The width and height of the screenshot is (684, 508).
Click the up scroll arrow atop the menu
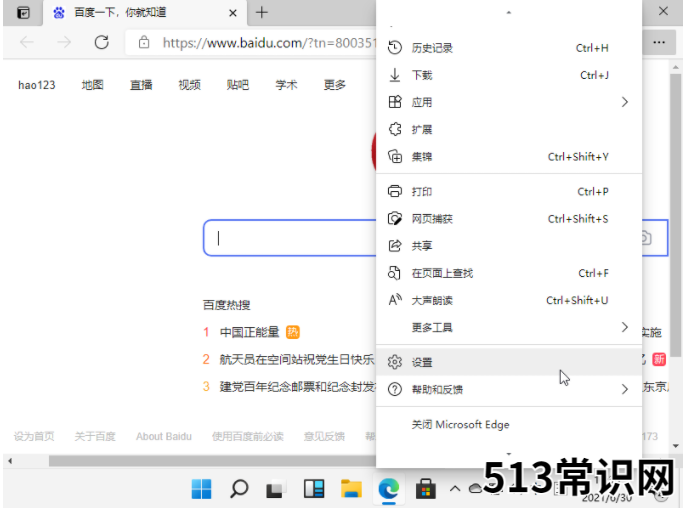coord(509,13)
